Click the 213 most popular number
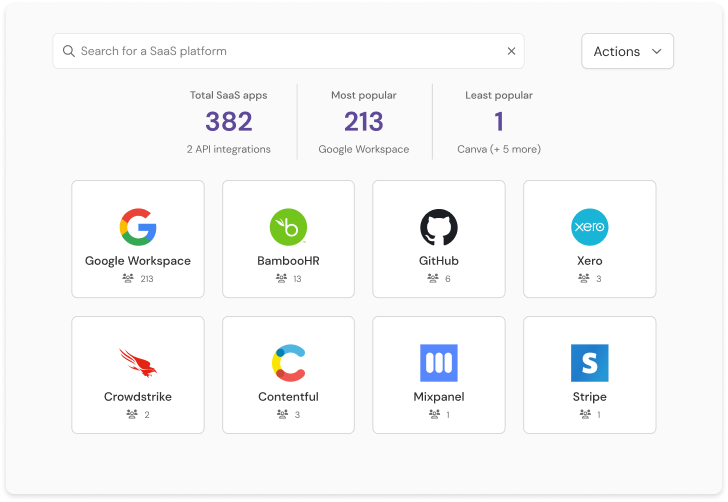The height and width of the screenshot is (502, 728). coord(364,122)
